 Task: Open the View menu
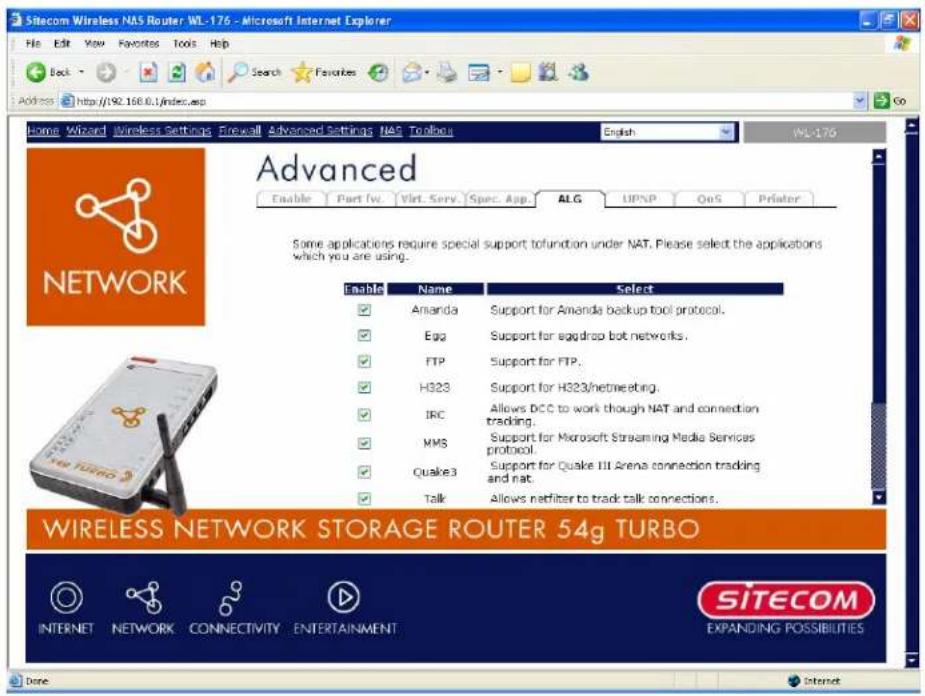(x=94, y=44)
